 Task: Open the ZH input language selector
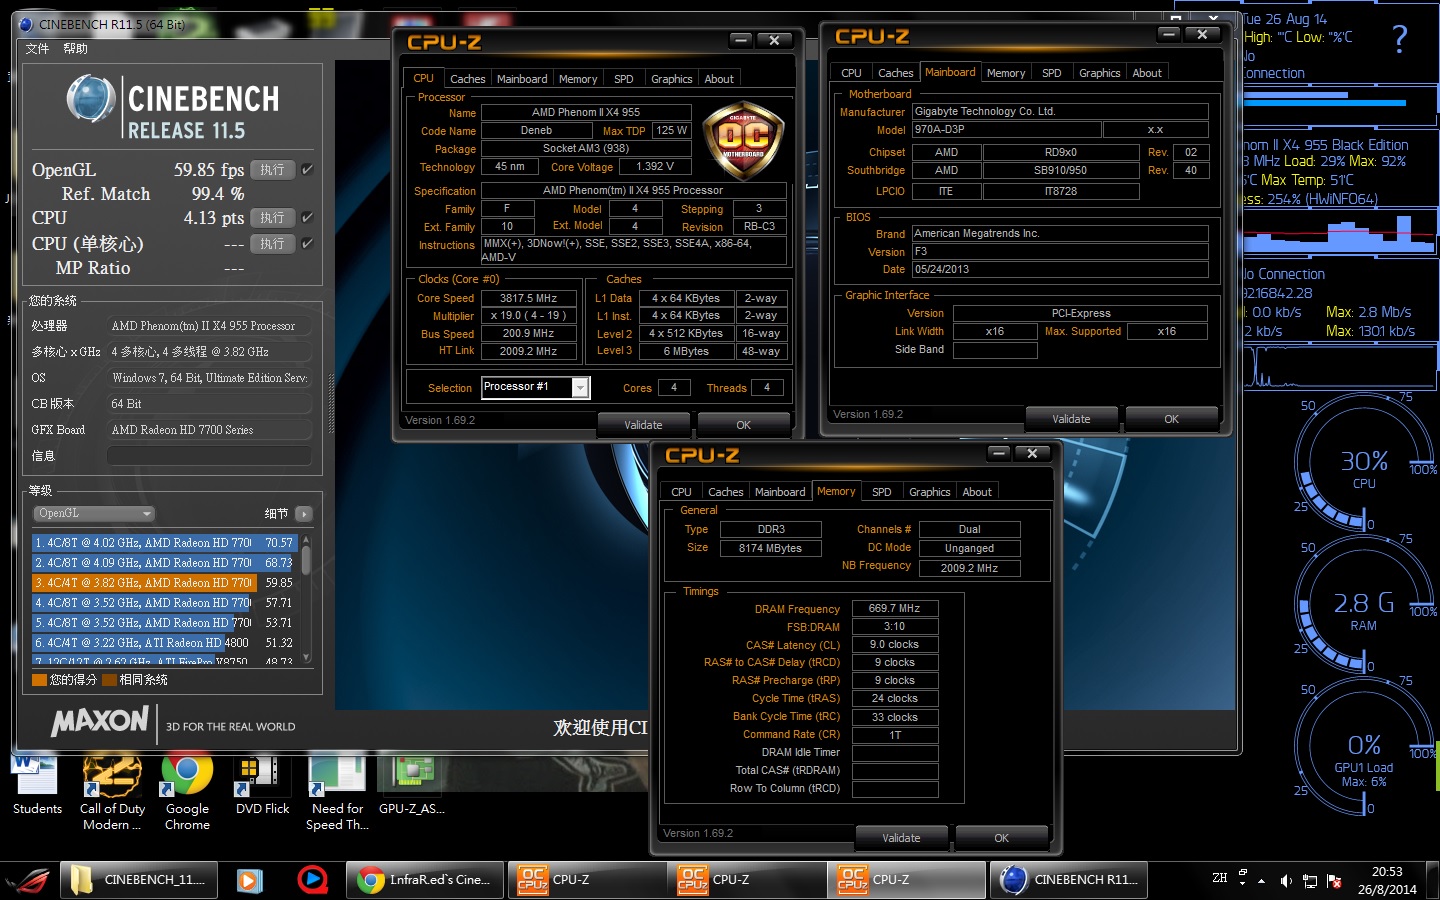[x=1220, y=878]
